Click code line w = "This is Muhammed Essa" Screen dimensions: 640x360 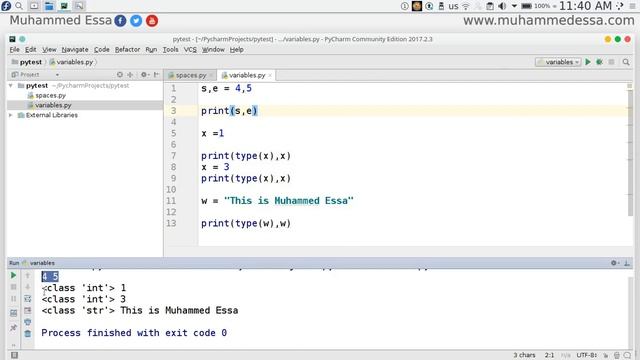click(277, 201)
